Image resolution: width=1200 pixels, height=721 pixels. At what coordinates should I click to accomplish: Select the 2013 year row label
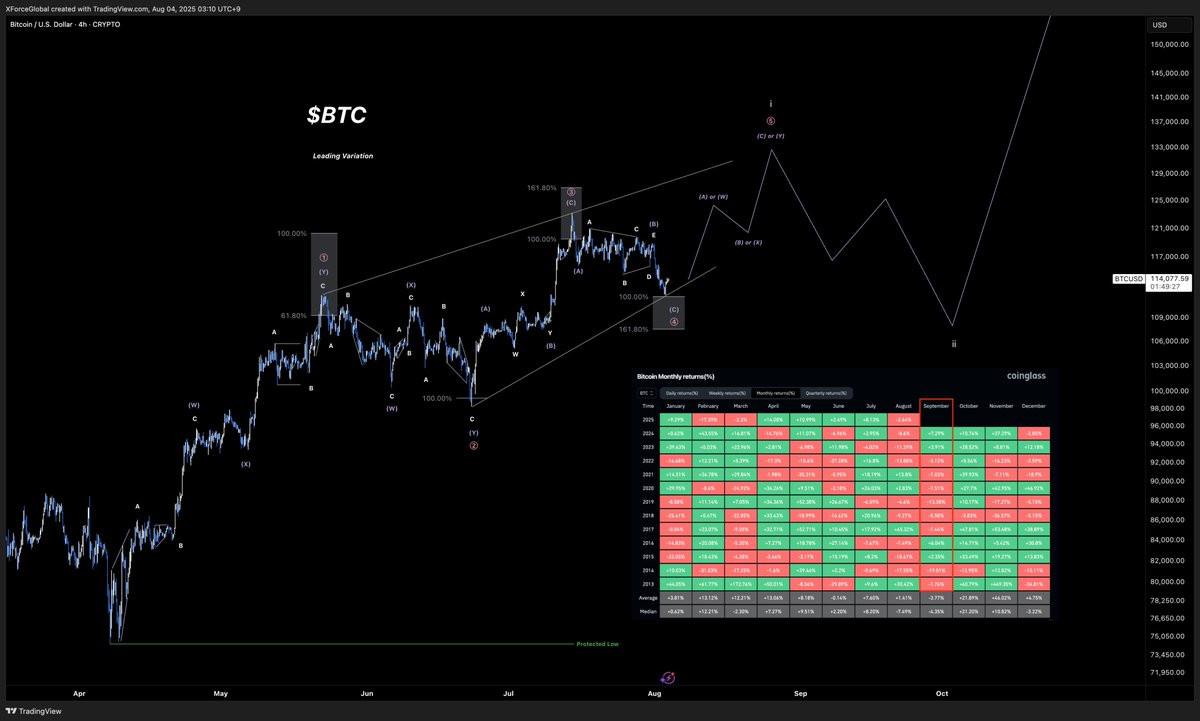[648, 584]
